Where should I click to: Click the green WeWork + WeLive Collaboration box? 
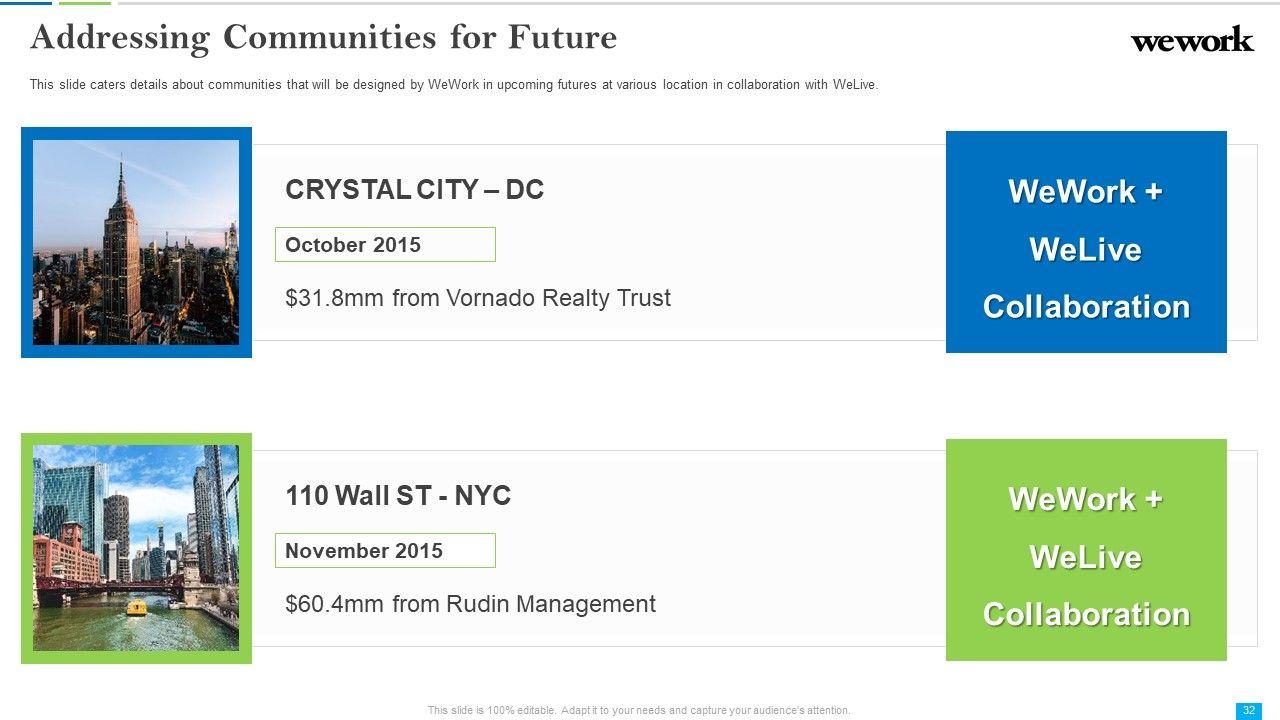1086,550
